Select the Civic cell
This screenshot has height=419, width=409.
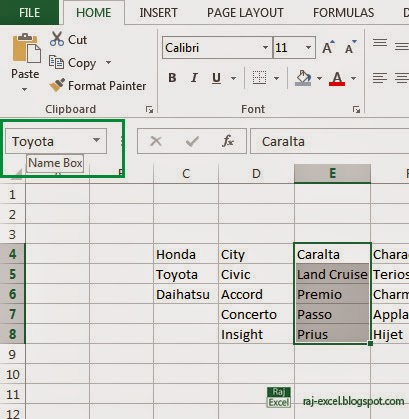(x=256, y=274)
